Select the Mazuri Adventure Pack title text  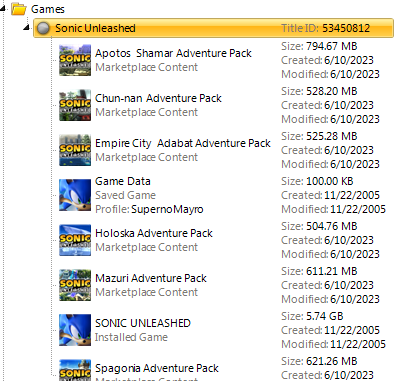tap(151, 278)
